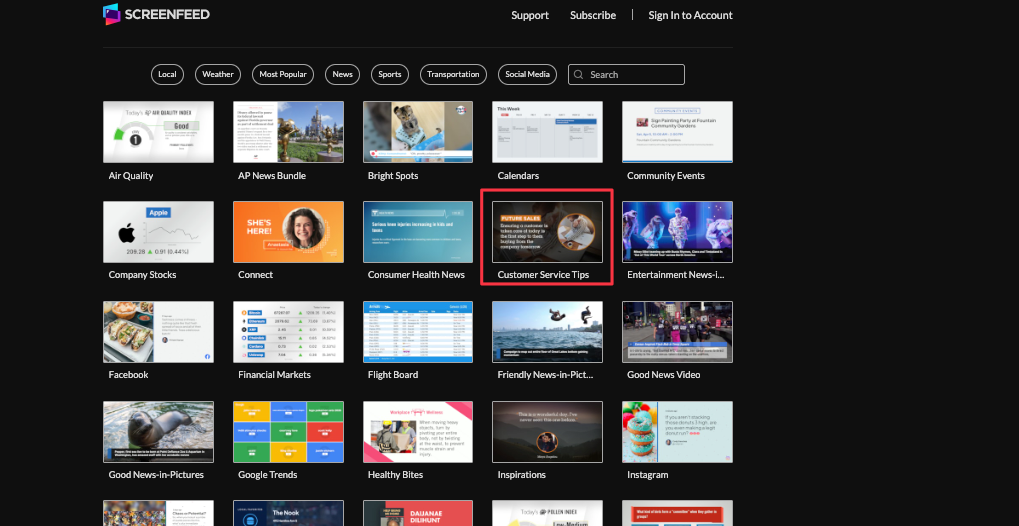This screenshot has width=1019, height=526.
Task: Click the Financial Markets title link
Action: (274, 375)
